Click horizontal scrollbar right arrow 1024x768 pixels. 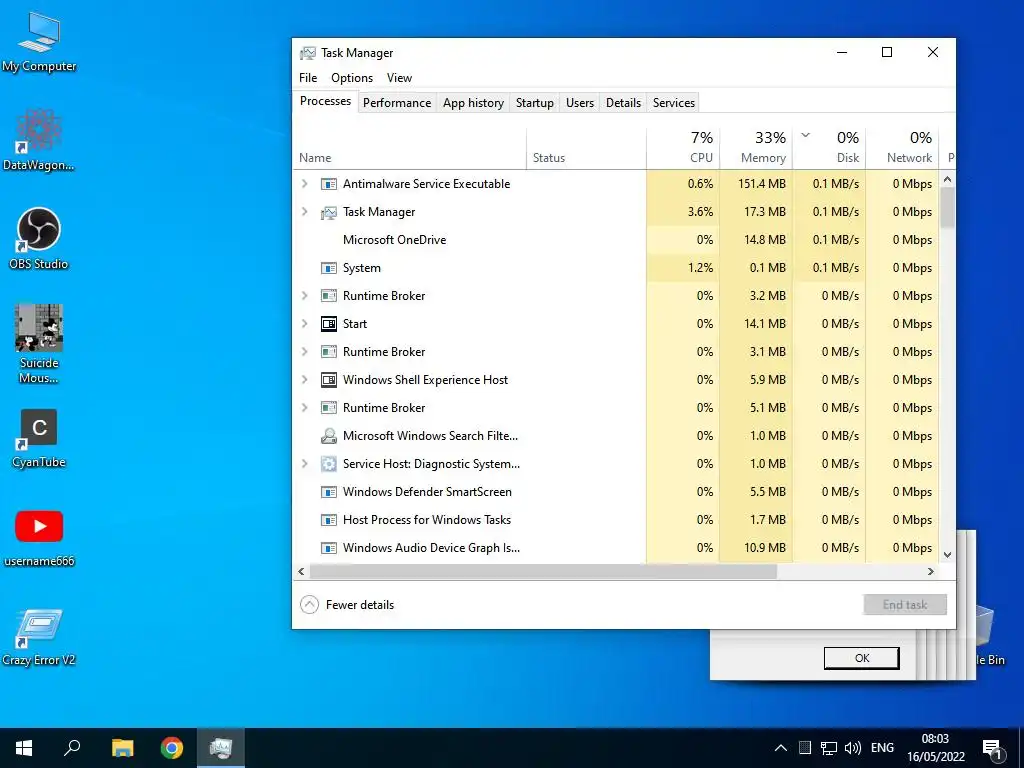(931, 571)
